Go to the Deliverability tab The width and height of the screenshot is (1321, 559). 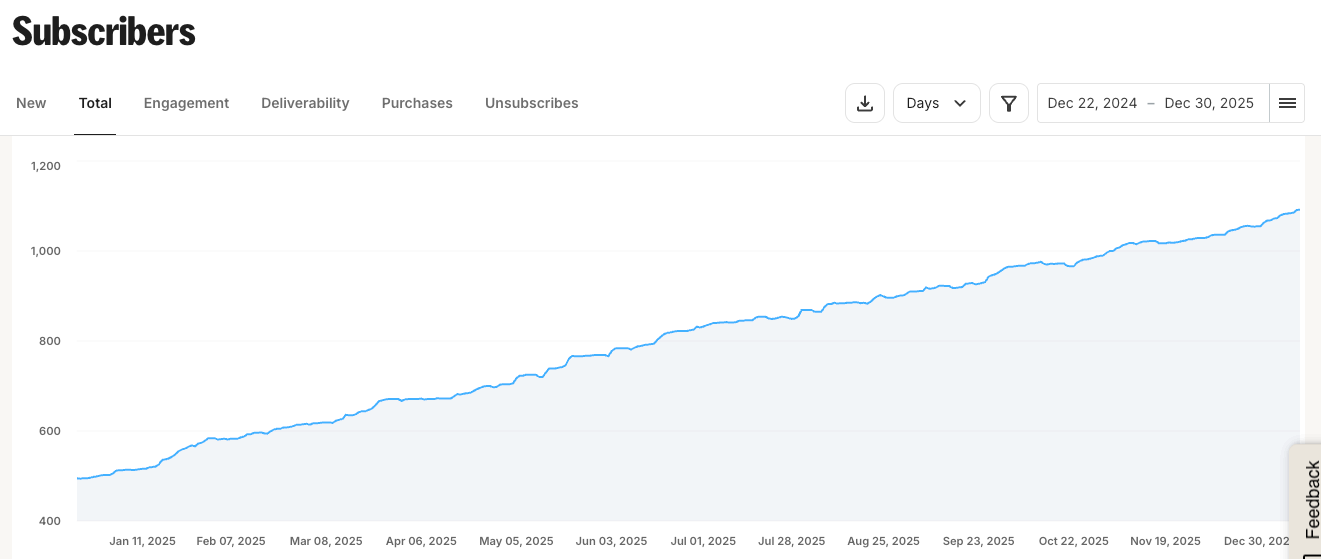tap(305, 103)
